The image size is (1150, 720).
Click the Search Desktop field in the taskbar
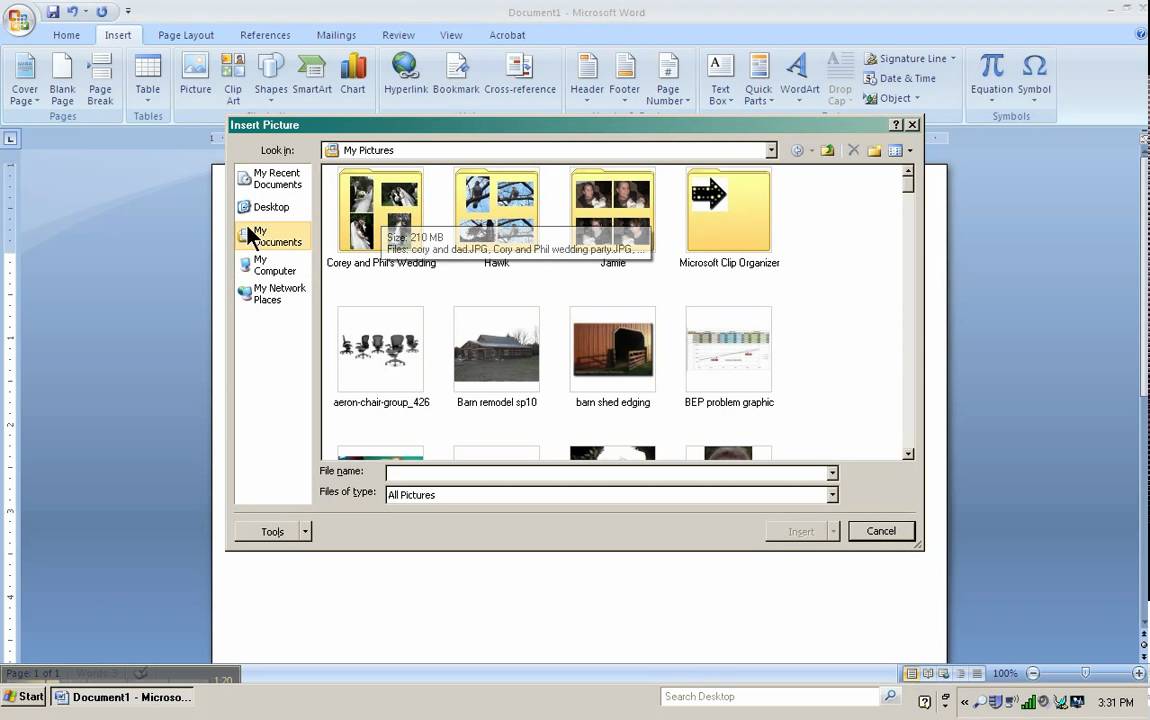point(770,697)
